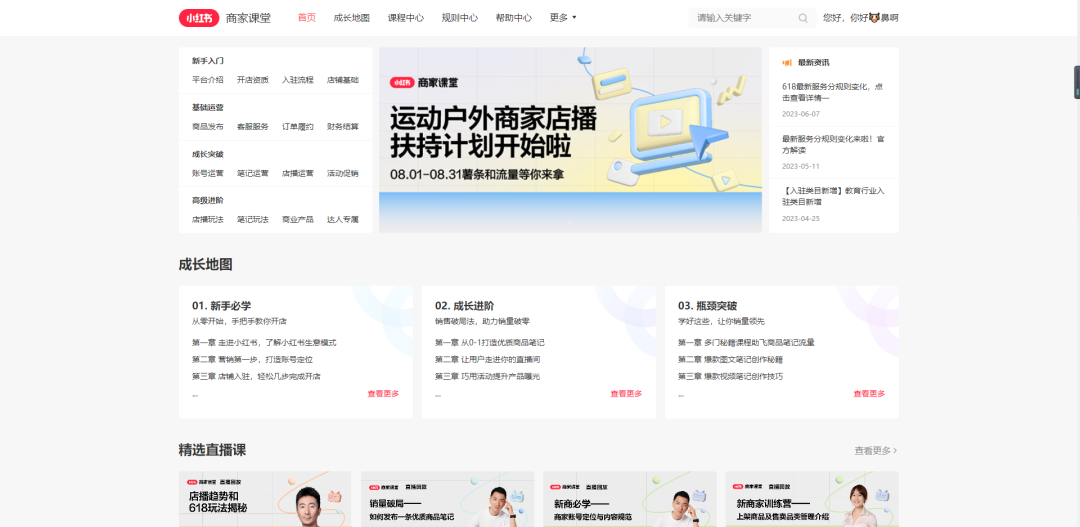Viewport: 1080px width, 527px height.
Task: Click 查看更多 beside 精选直播课
Action: click(875, 451)
